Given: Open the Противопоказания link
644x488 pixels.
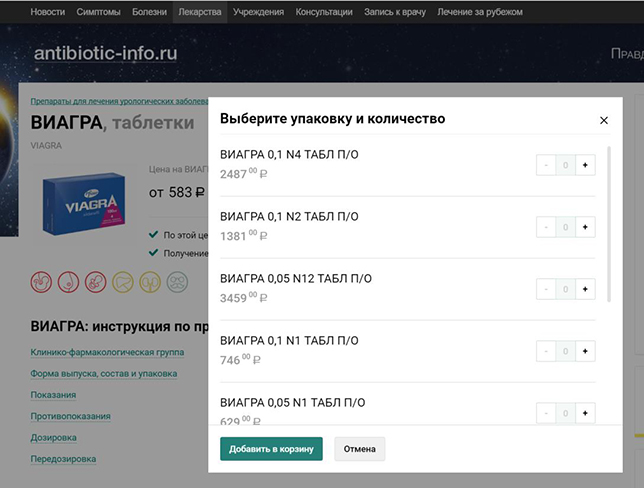Looking at the screenshot, I should [x=71, y=417].
